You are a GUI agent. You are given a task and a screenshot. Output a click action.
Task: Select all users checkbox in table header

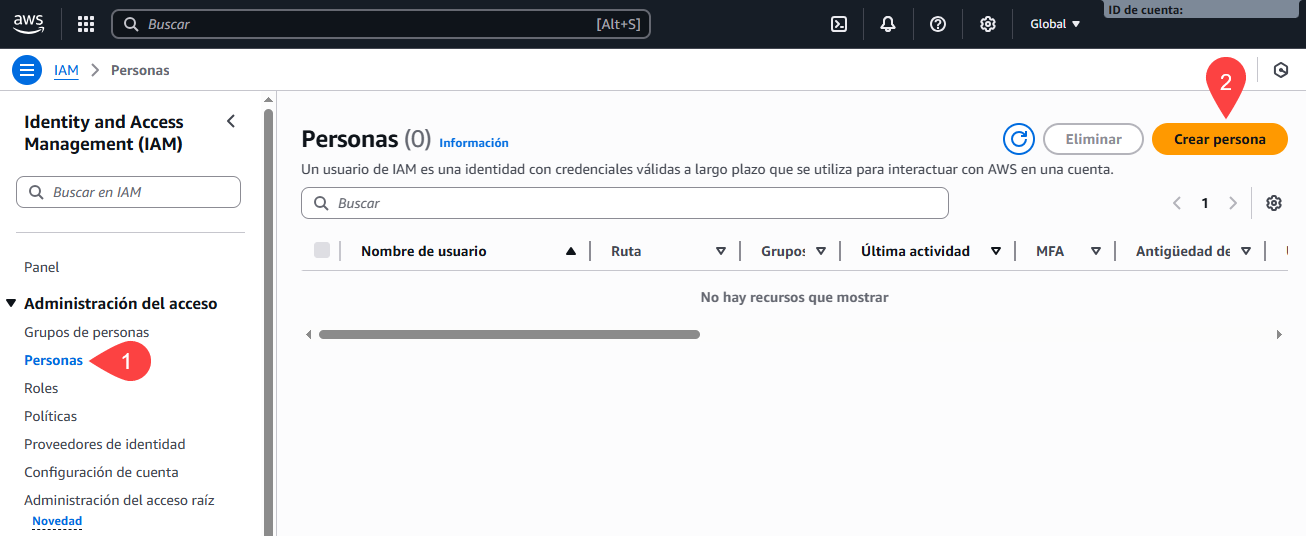(x=322, y=250)
